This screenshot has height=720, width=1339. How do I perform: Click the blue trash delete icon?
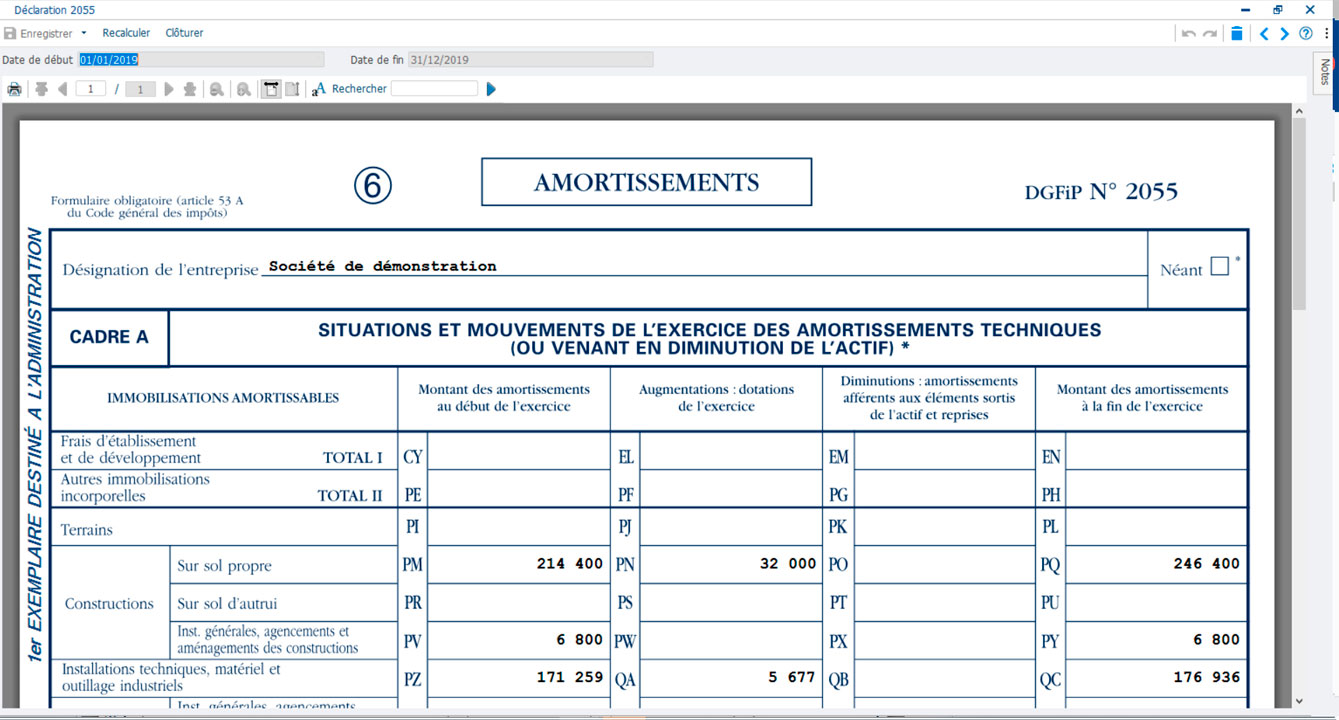(1237, 33)
